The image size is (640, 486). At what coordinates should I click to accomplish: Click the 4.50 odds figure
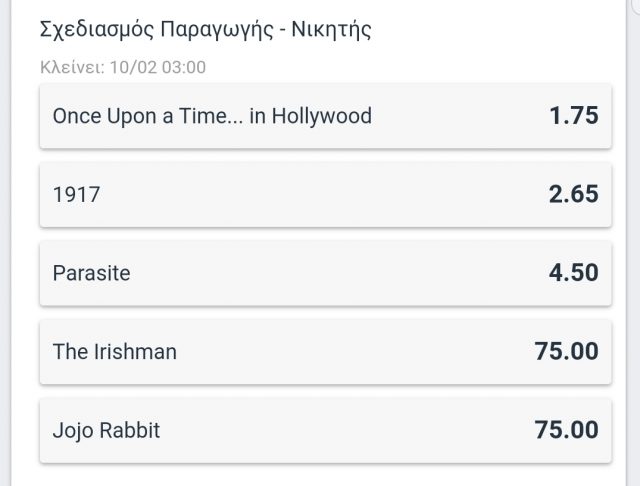point(573,273)
